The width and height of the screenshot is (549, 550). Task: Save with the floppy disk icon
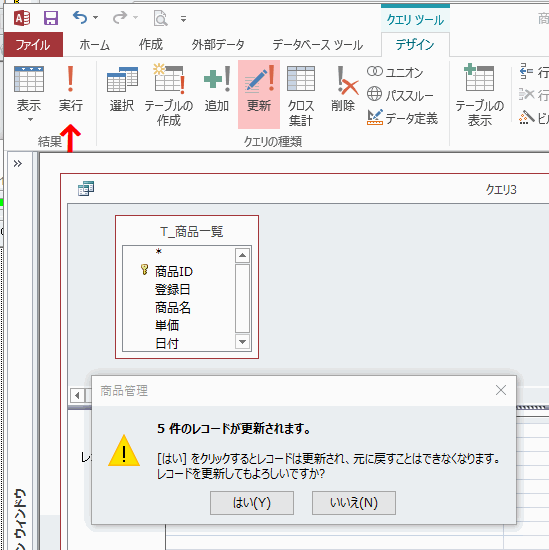click(51, 18)
